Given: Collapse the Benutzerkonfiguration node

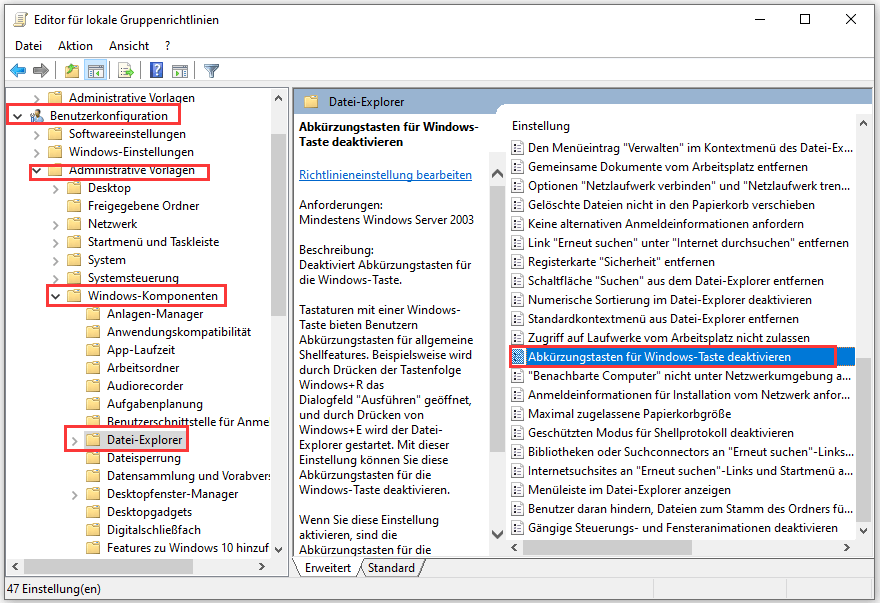Looking at the screenshot, I should point(17,116).
